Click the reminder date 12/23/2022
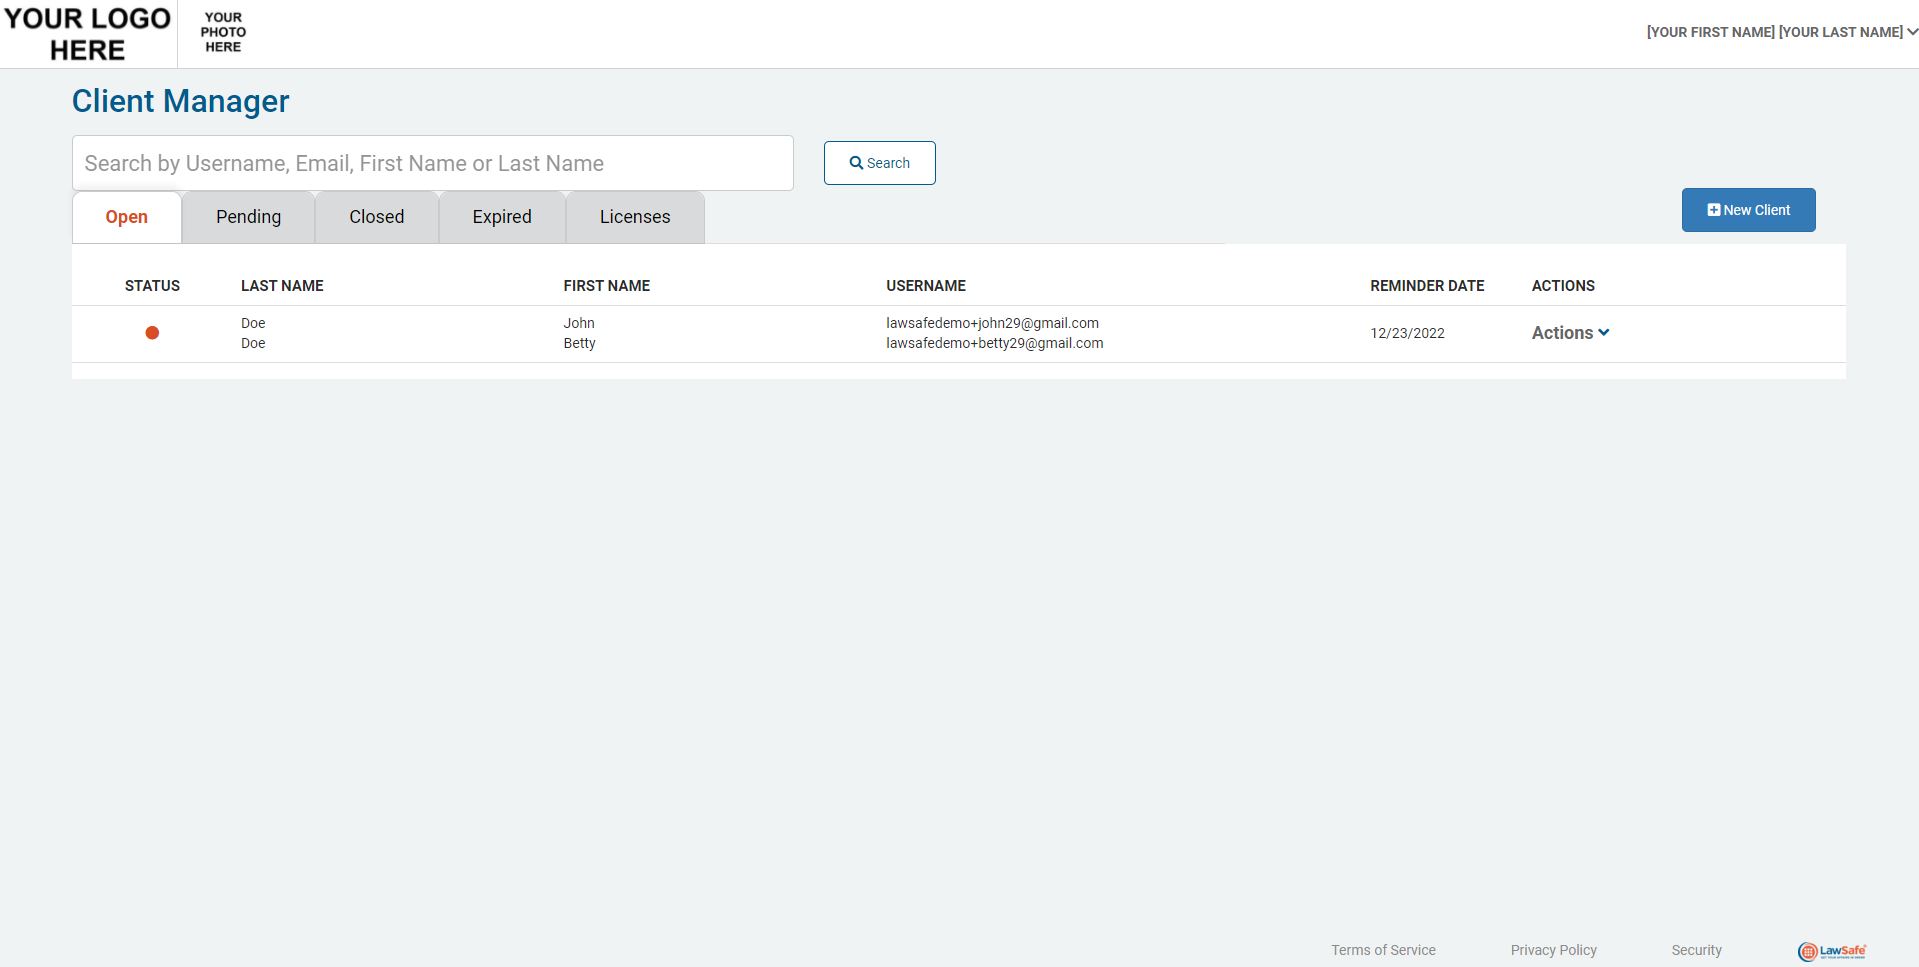The width and height of the screenshot is (1919, 967). 1407,332
